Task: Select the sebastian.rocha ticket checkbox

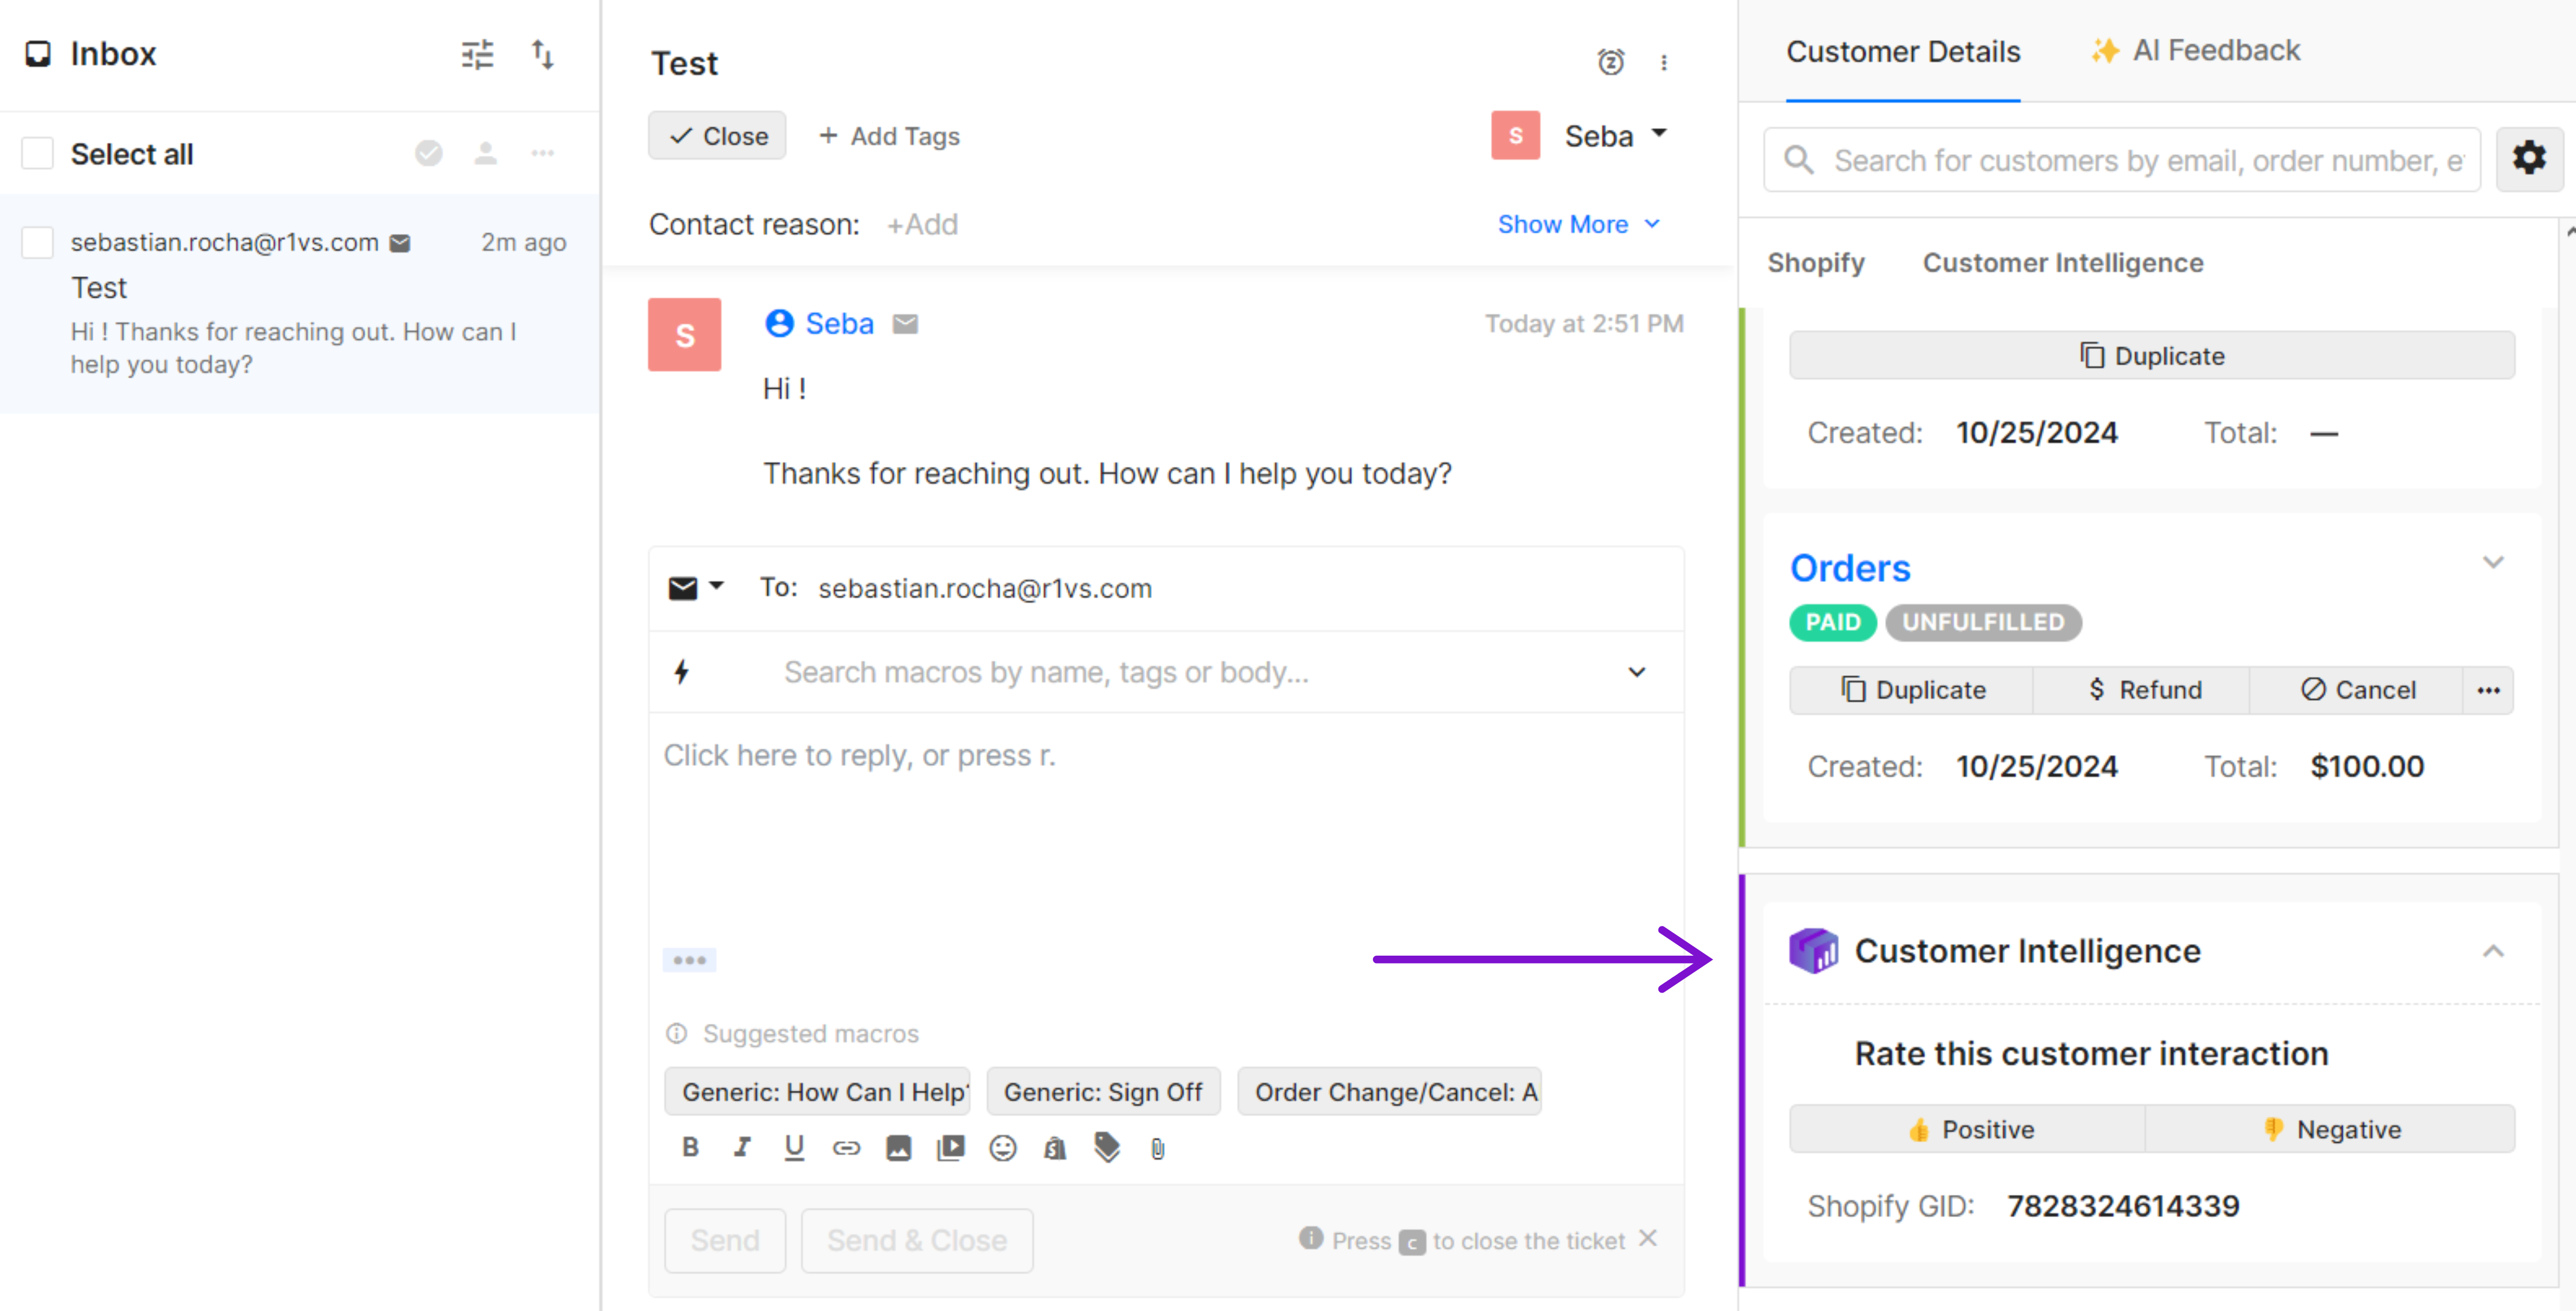Action: (38, 242)
